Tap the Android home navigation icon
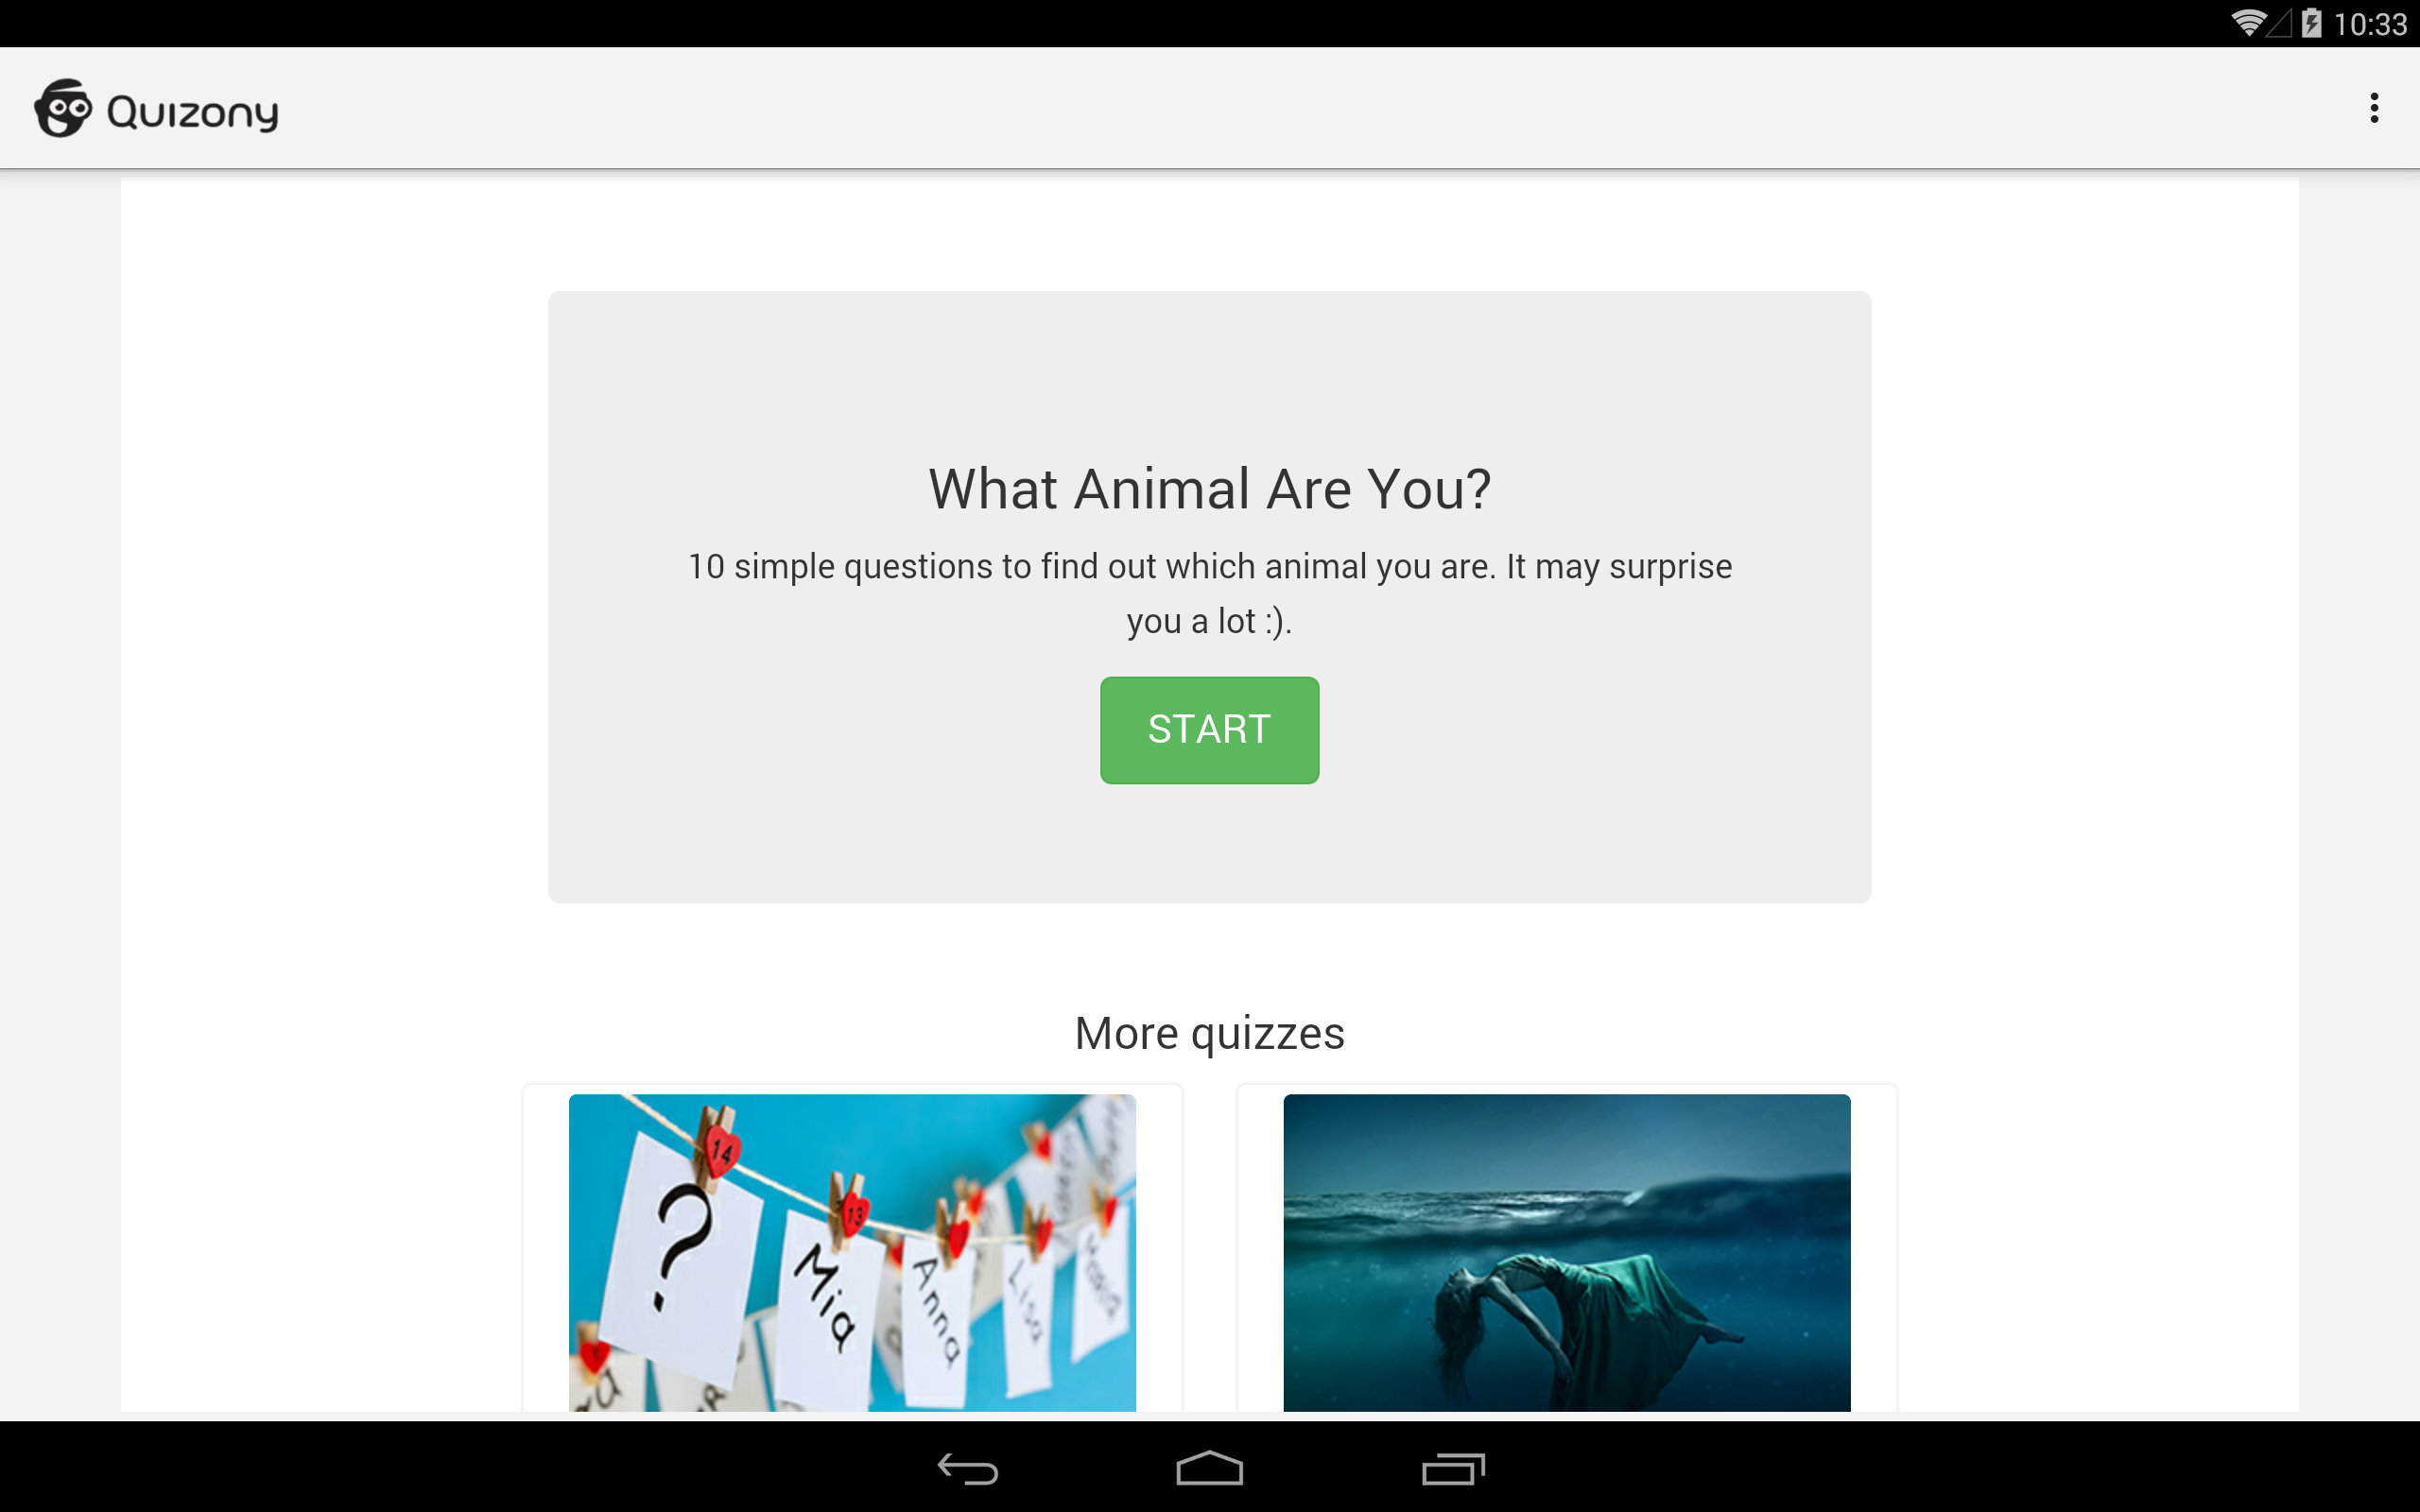Viewport: 2420px width, 1512px height. point(1209,1468)
